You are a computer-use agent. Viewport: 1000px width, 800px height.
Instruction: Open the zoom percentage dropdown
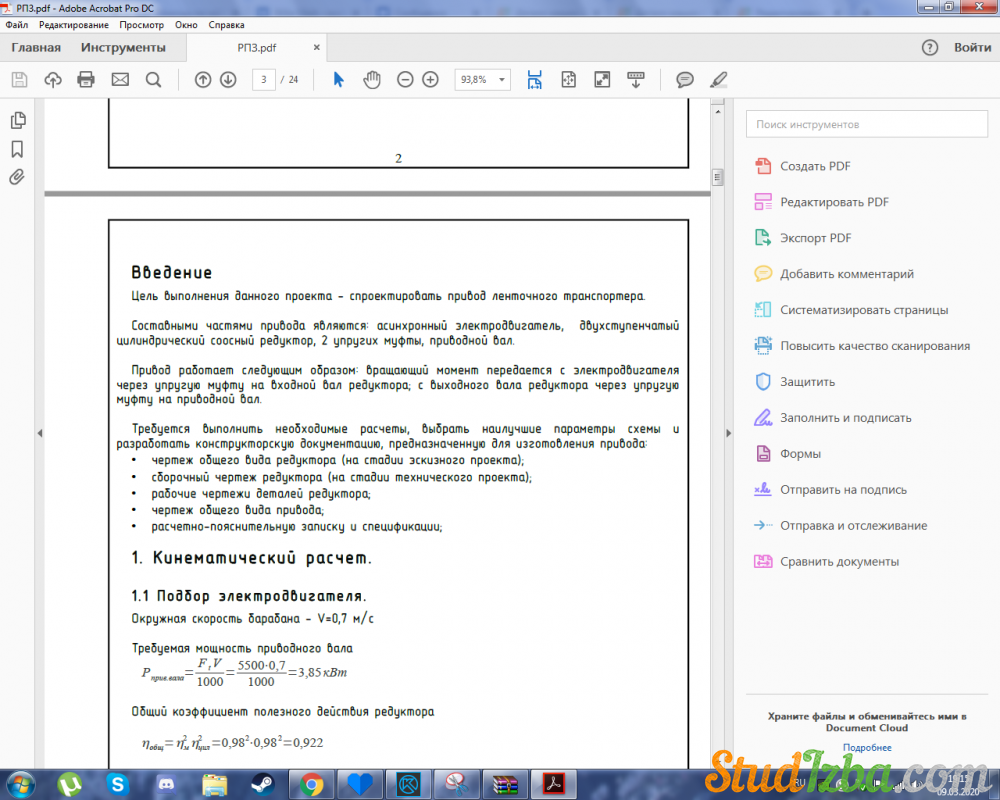coord(502,80)
